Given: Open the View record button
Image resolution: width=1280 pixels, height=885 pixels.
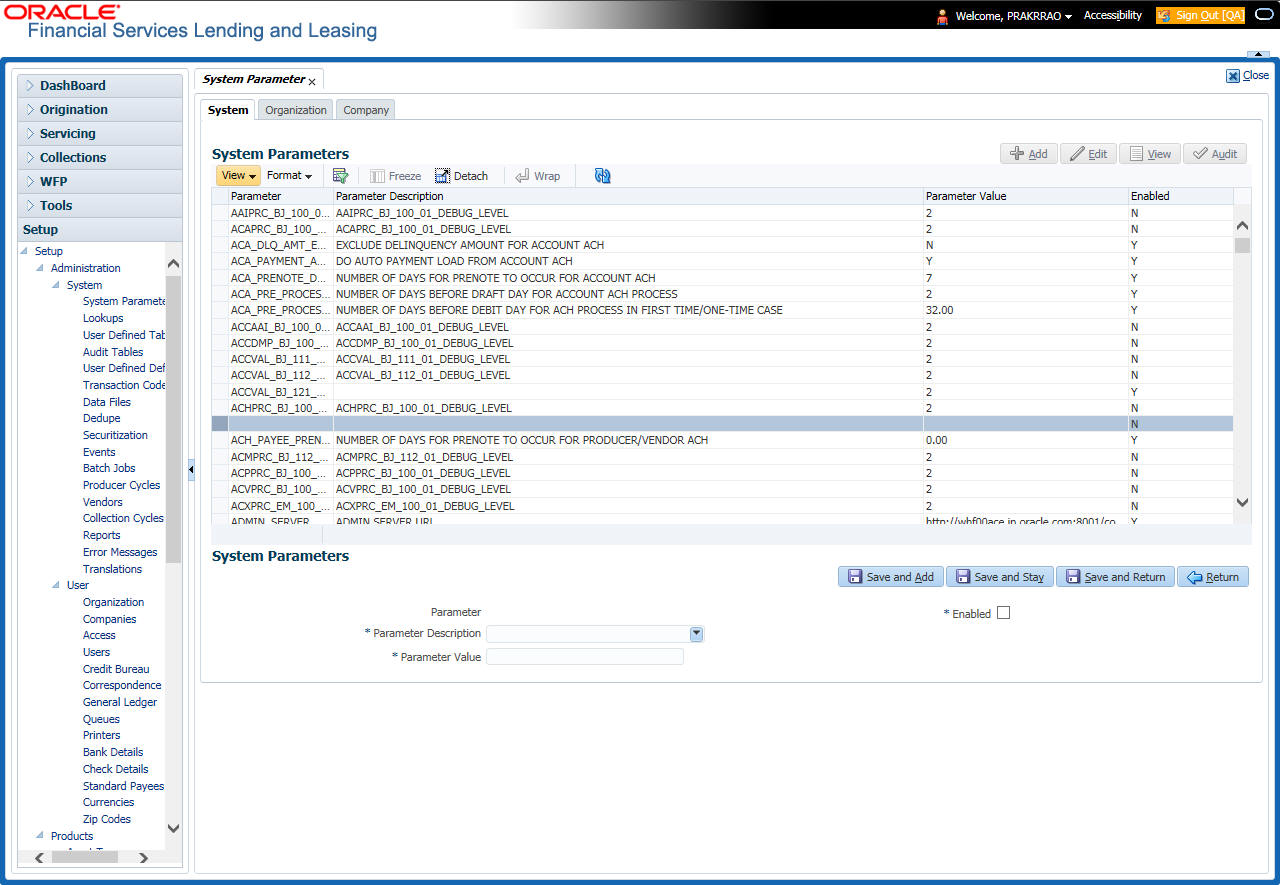Looking at the screenshot, I should coord(1149,154).
